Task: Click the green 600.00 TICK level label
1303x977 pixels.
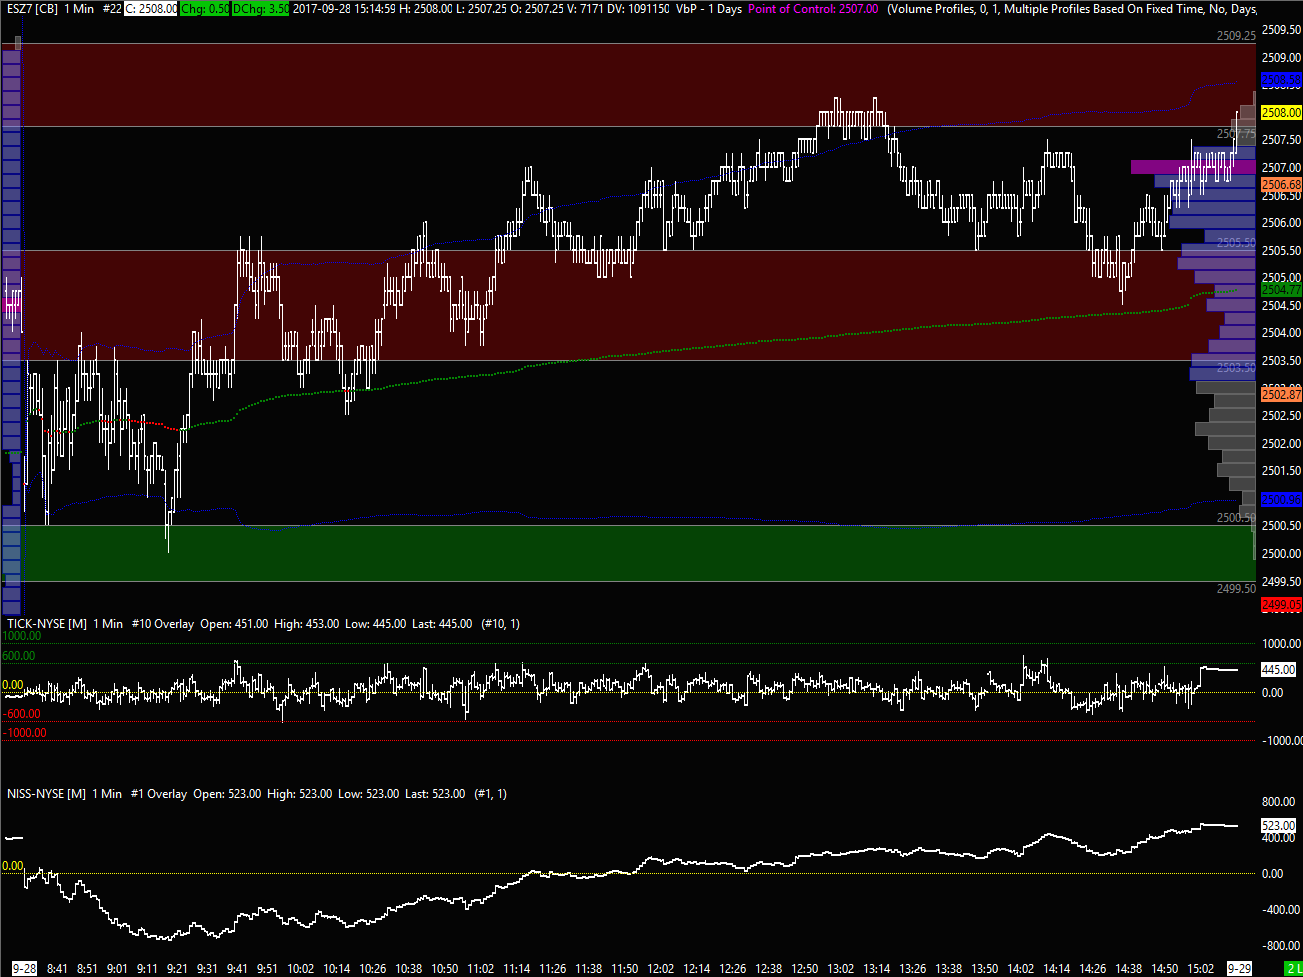Action: (19, 656)
